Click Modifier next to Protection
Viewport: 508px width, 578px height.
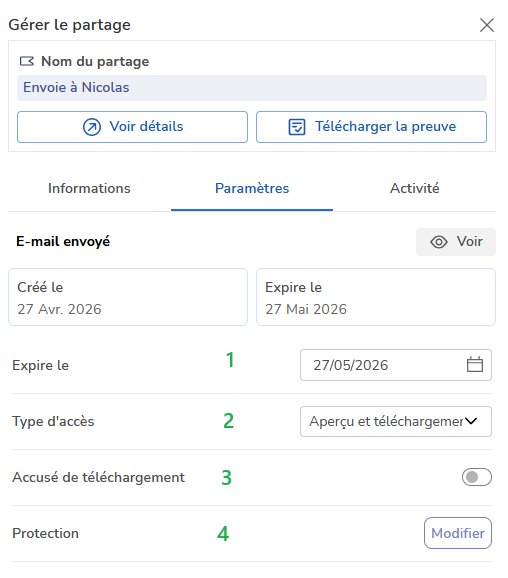point(458,533)
